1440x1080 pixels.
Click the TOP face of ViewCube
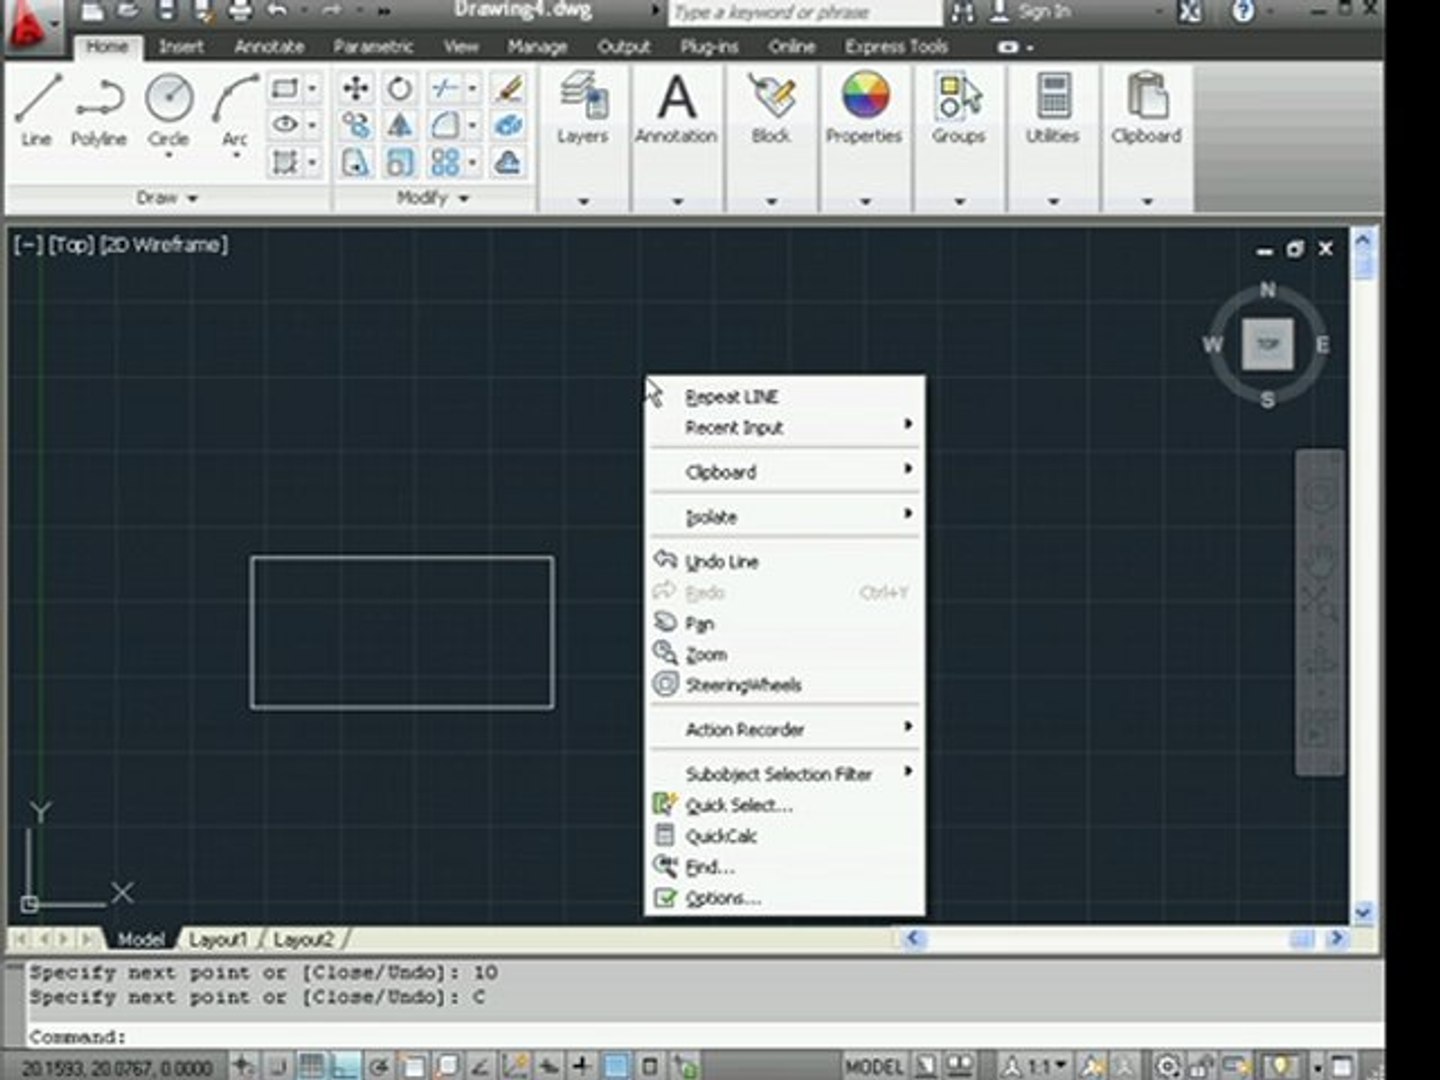(1268, 344)
